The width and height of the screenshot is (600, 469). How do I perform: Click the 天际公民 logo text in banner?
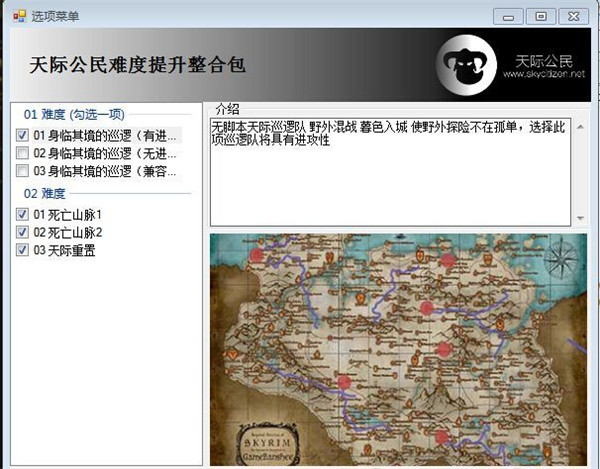click(x=544, y=61)
